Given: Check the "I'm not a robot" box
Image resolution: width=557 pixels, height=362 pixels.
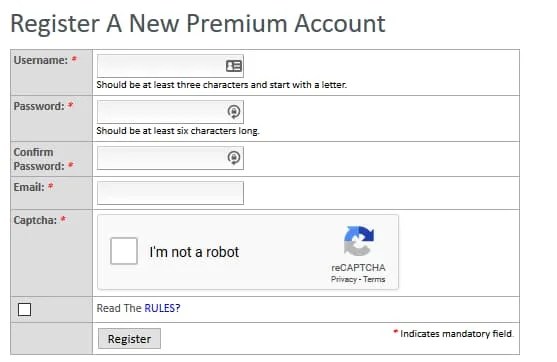Looking at the screenshot, I should pos(124,251).
